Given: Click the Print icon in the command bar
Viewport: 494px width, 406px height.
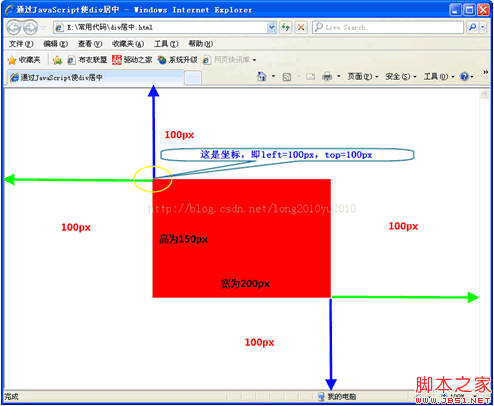Looking at the screenshot, I should (327, 77).
